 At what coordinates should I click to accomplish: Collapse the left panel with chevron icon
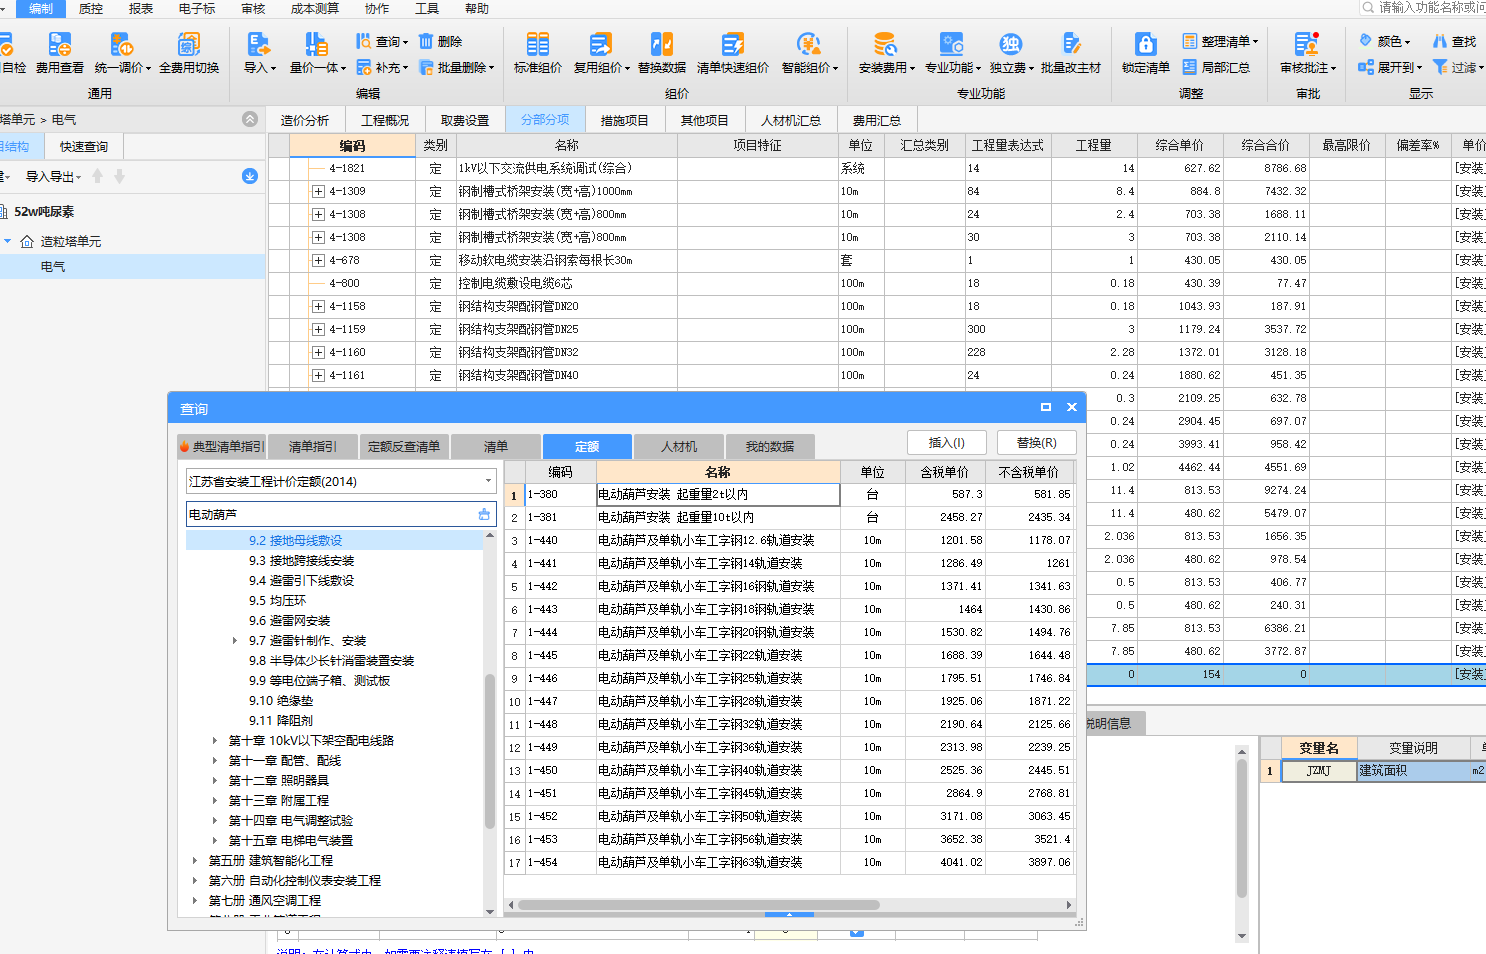click(250, 119)
